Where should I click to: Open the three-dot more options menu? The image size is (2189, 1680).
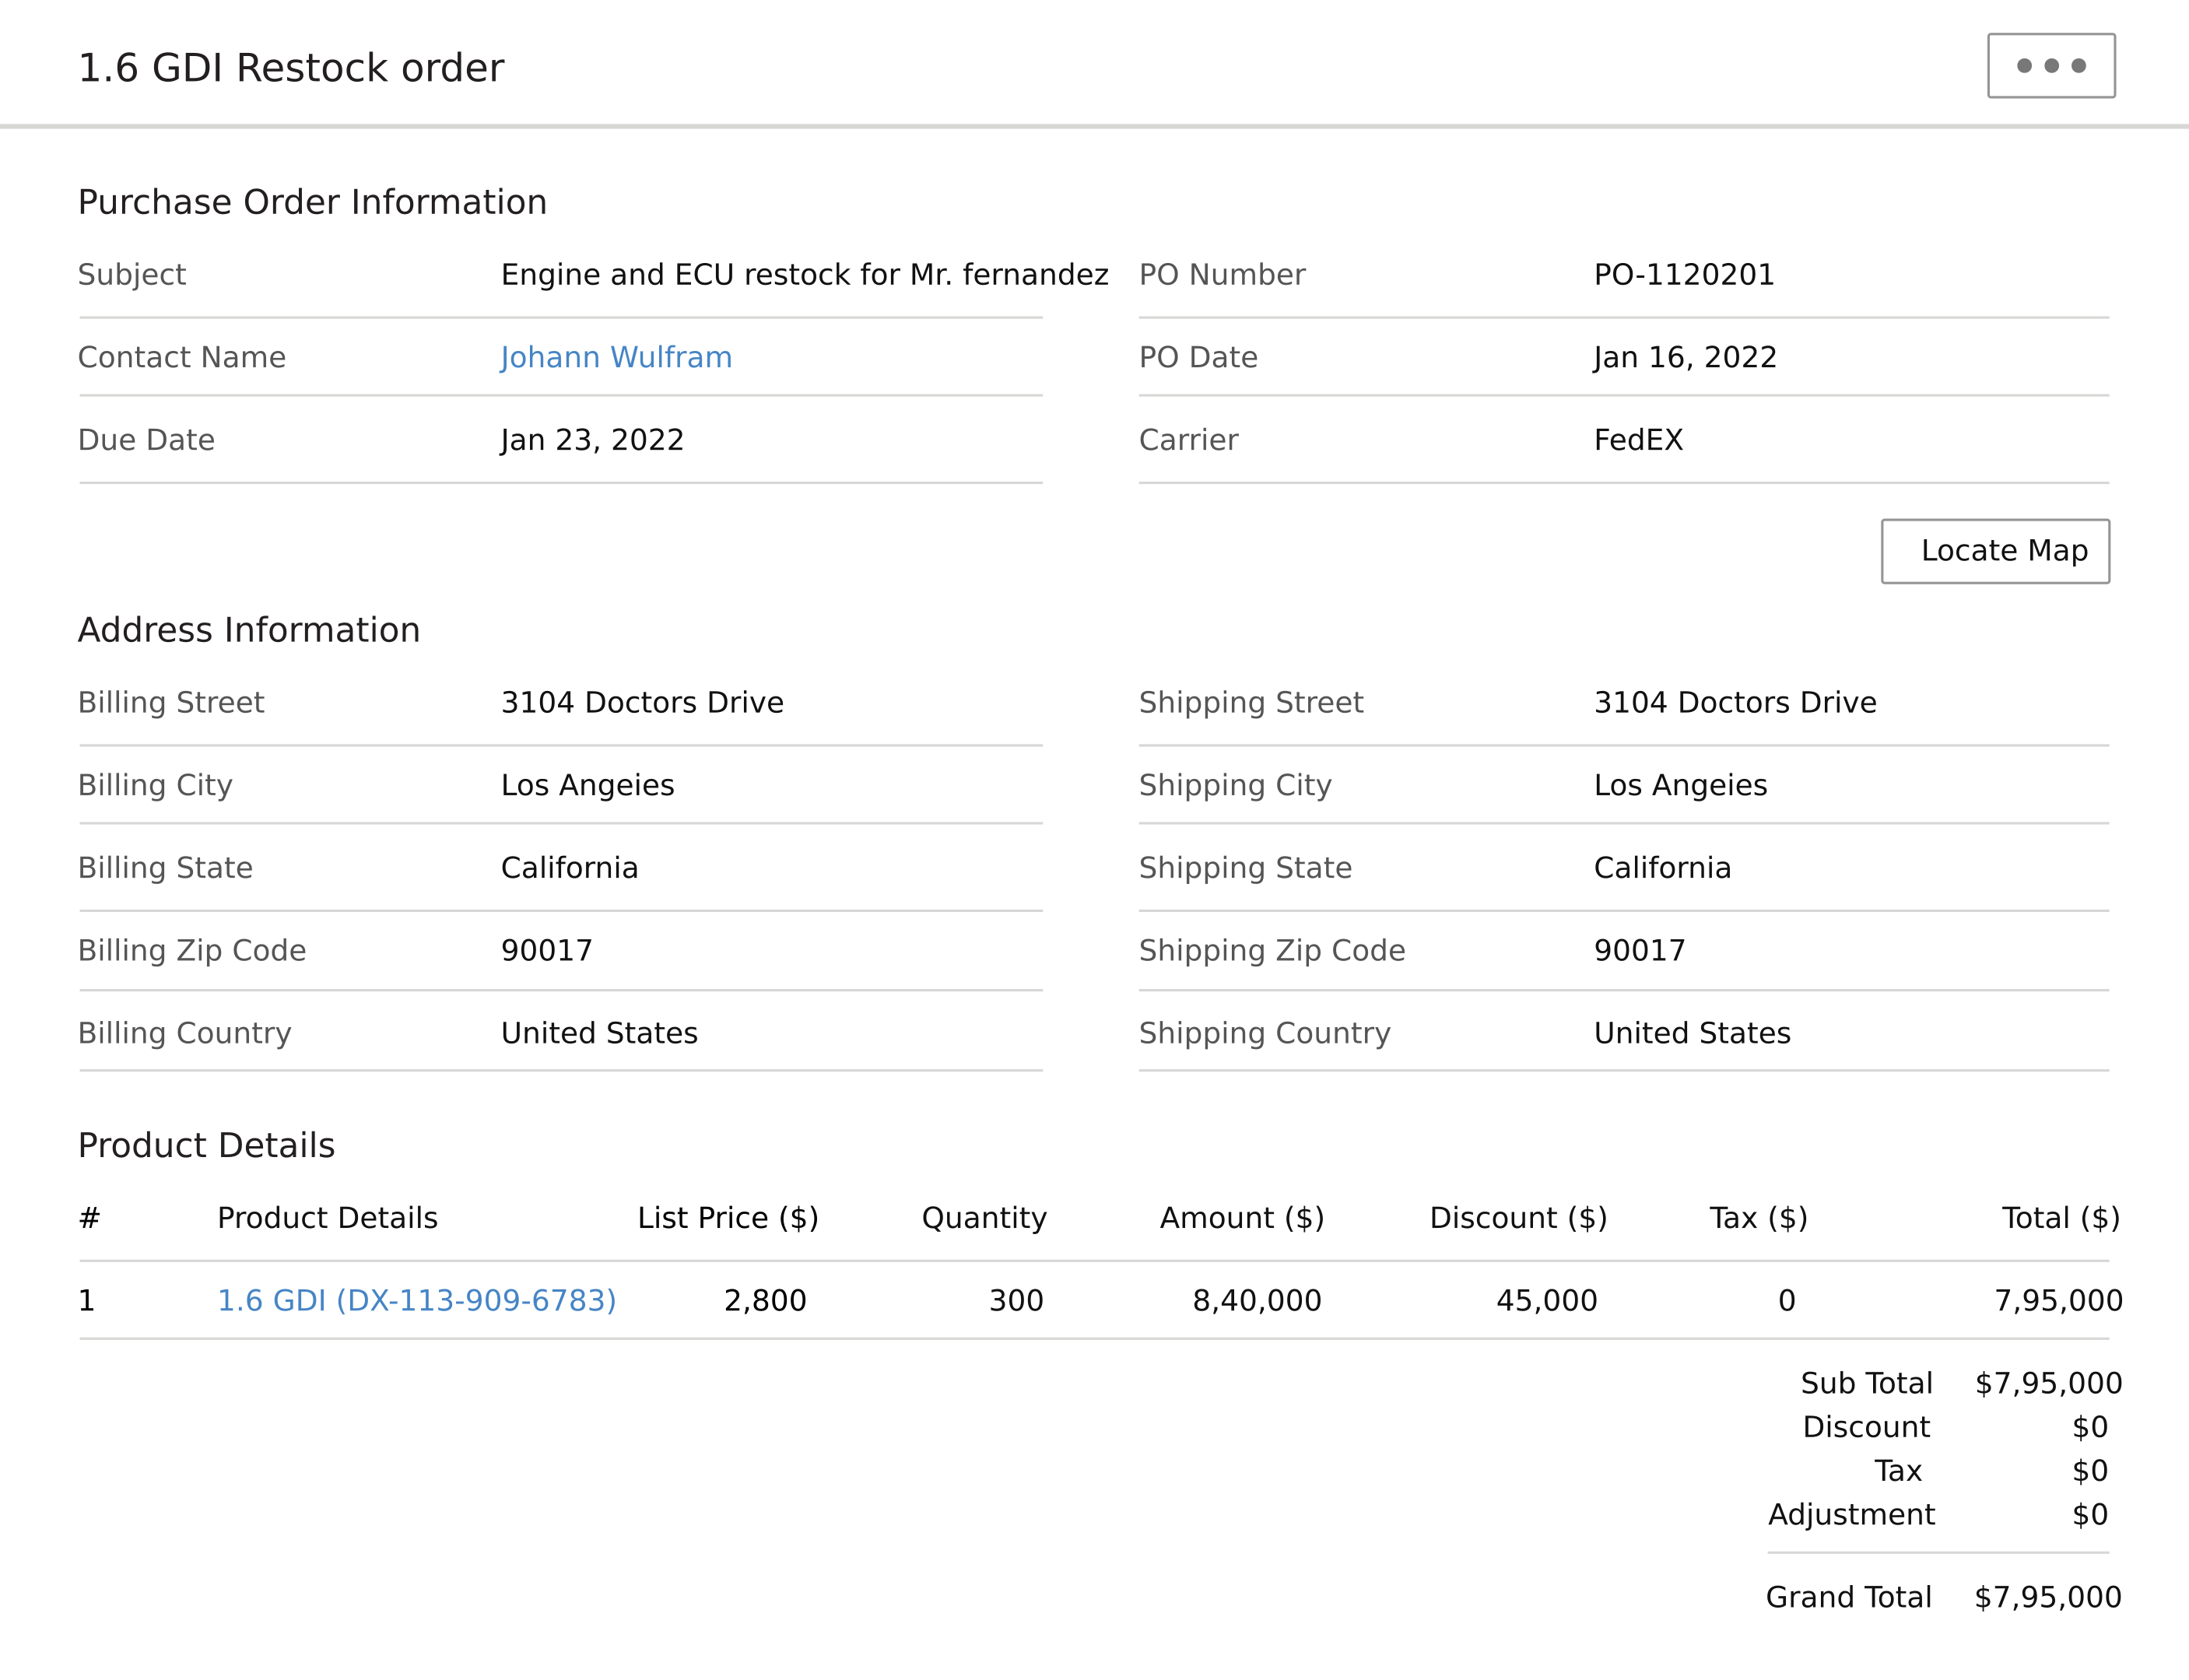[x=2050, y=66]
